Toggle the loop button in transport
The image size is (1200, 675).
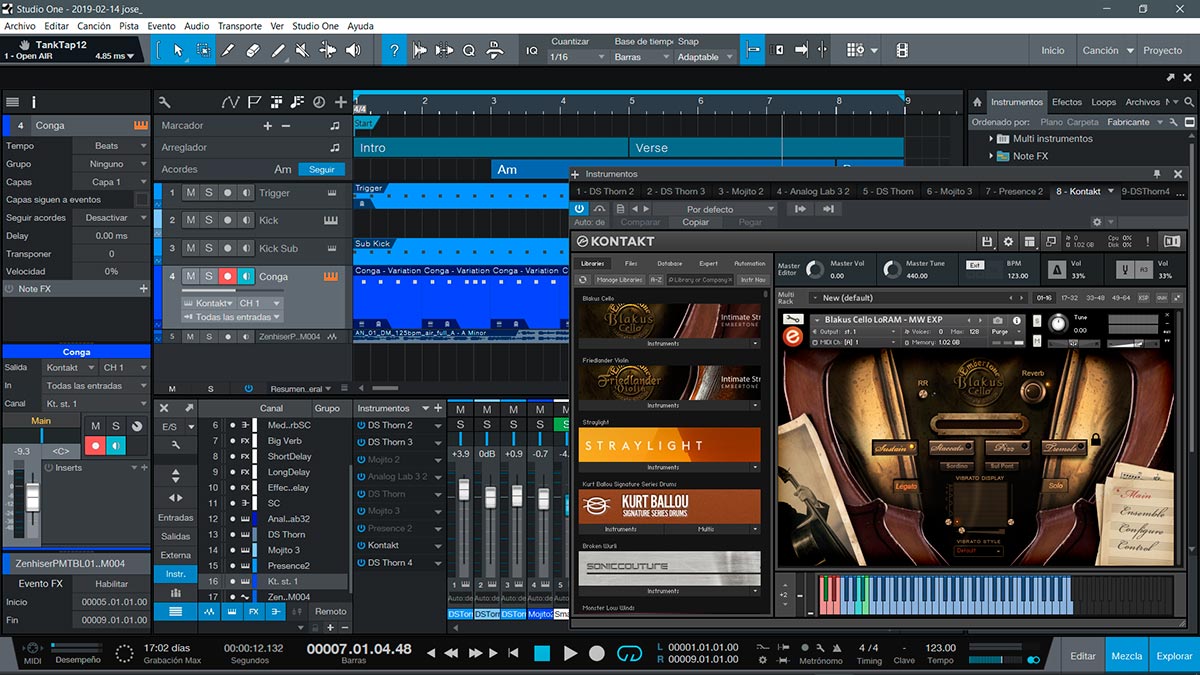pos(629,653)
